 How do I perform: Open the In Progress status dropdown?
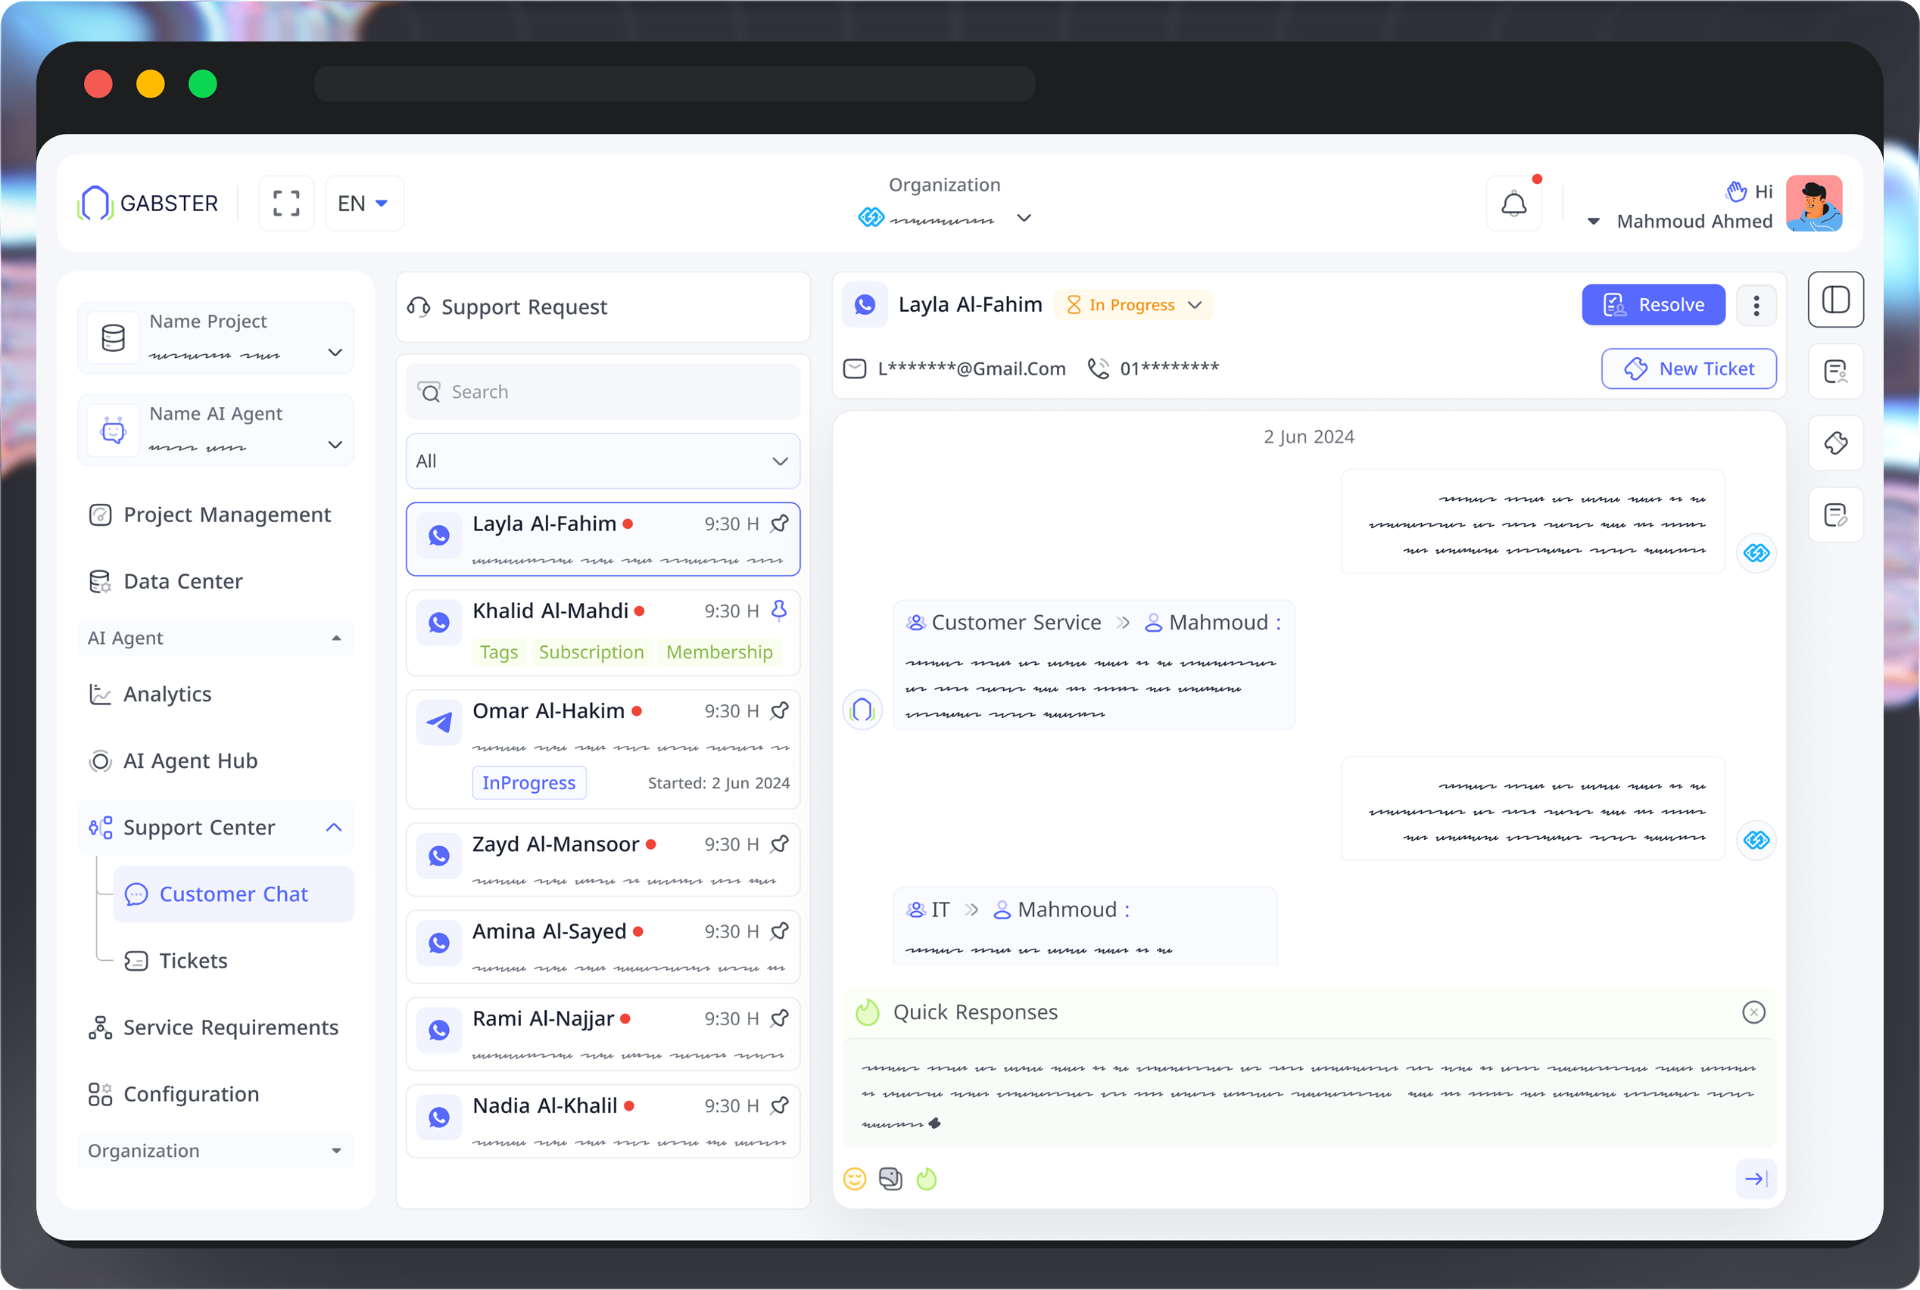(1135, 305)
